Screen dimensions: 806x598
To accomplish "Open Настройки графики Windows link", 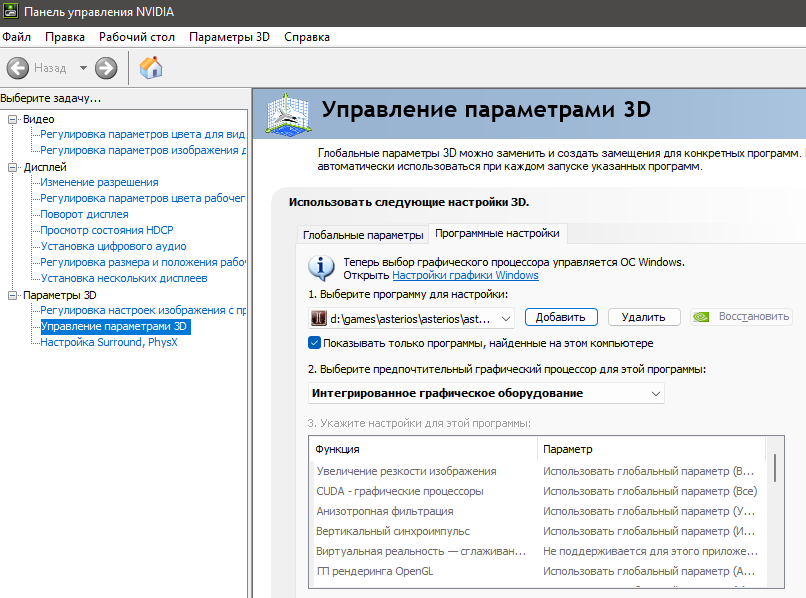I will pos(465,275).
